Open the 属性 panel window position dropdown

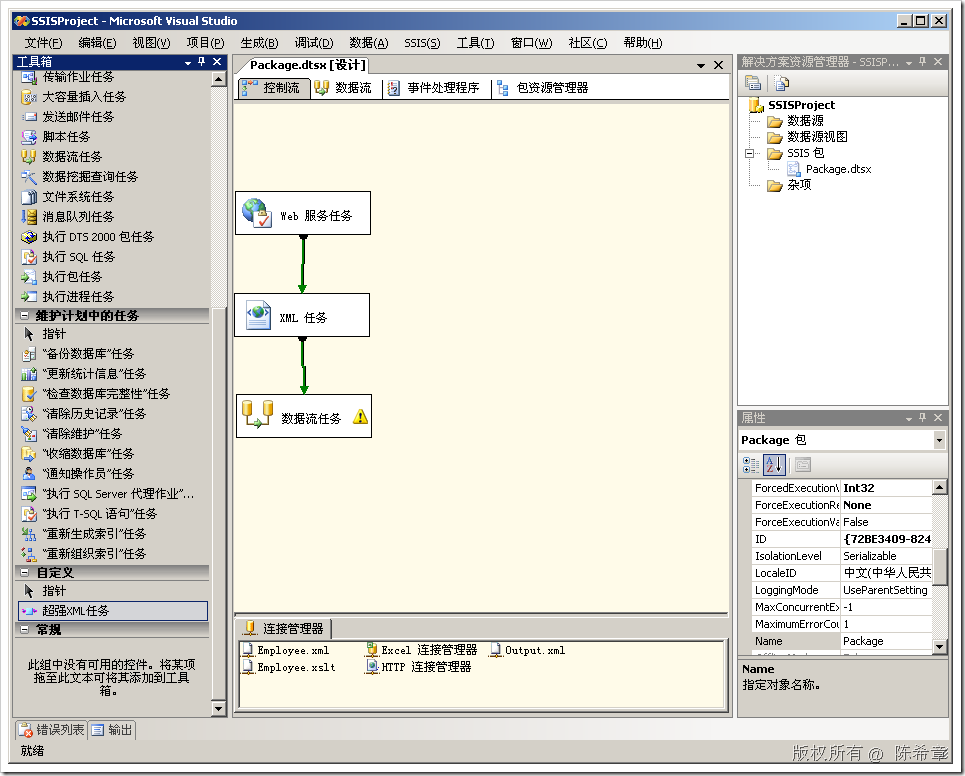coord(908,418)
